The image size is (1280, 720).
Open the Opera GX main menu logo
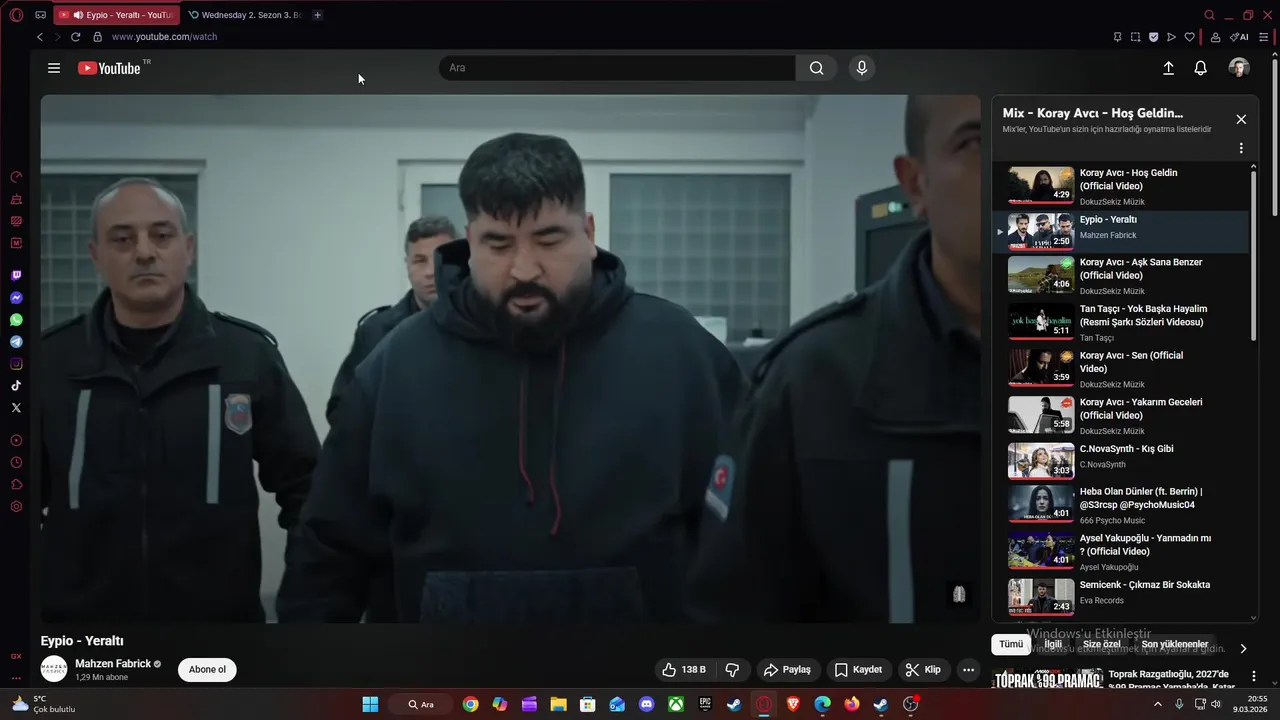tap(16, 15)
